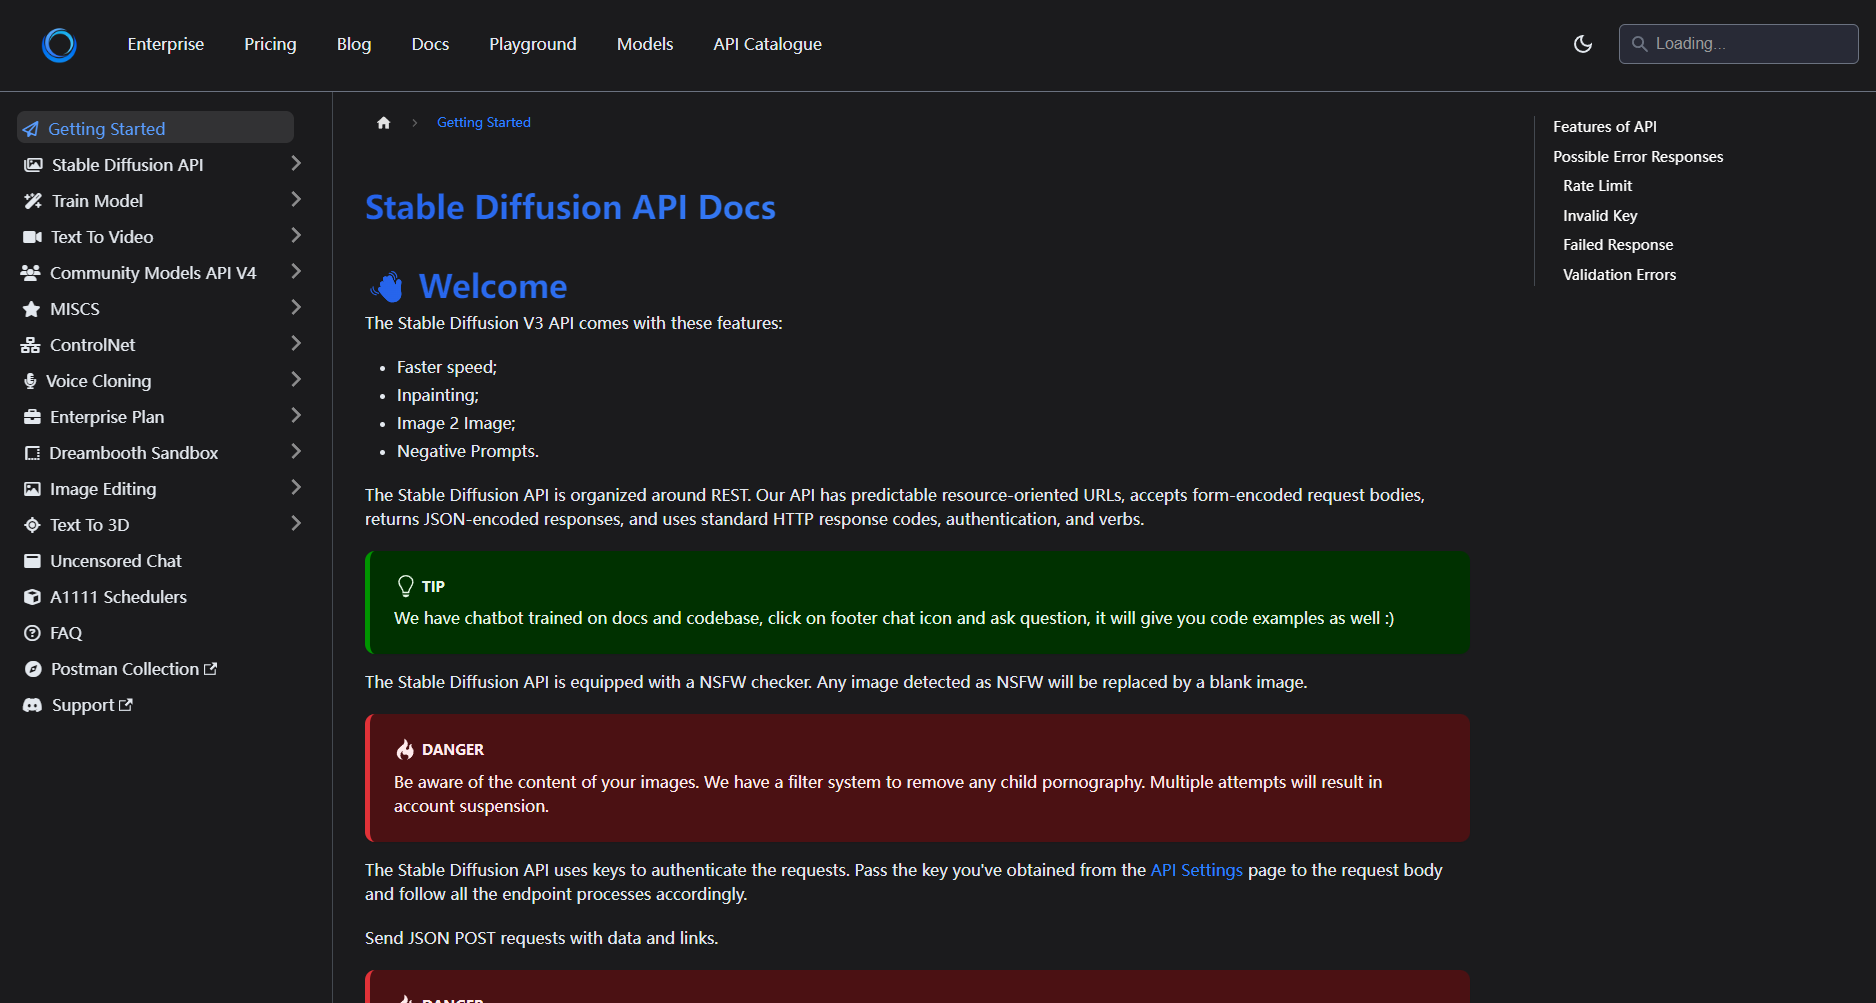This screenshot has width=1876, height=1003.
Task: Click the Voice Cloning microphone icon
Action: 30,381
